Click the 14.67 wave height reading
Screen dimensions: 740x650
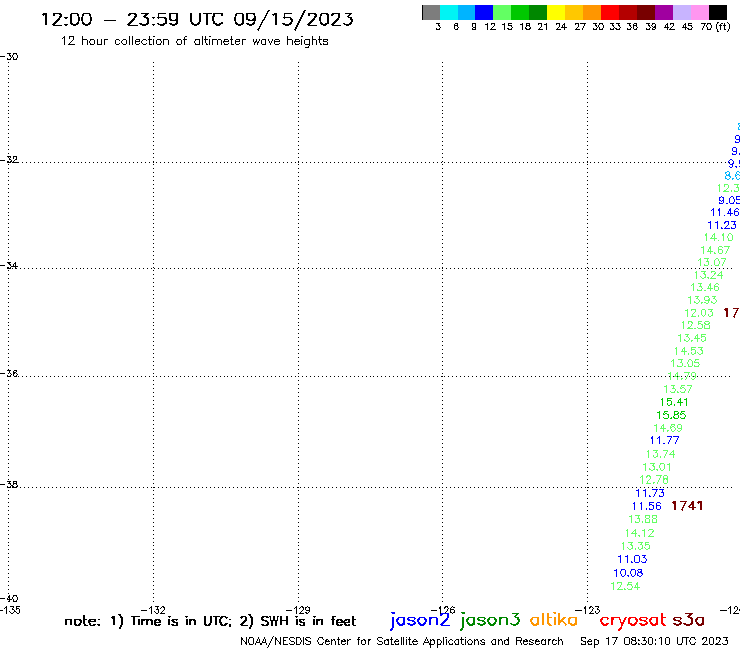[715, 250]
